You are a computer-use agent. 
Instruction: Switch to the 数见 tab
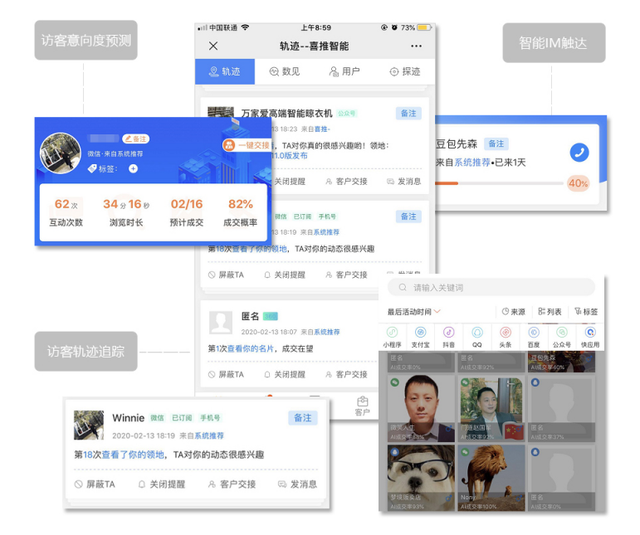point(285,71)
